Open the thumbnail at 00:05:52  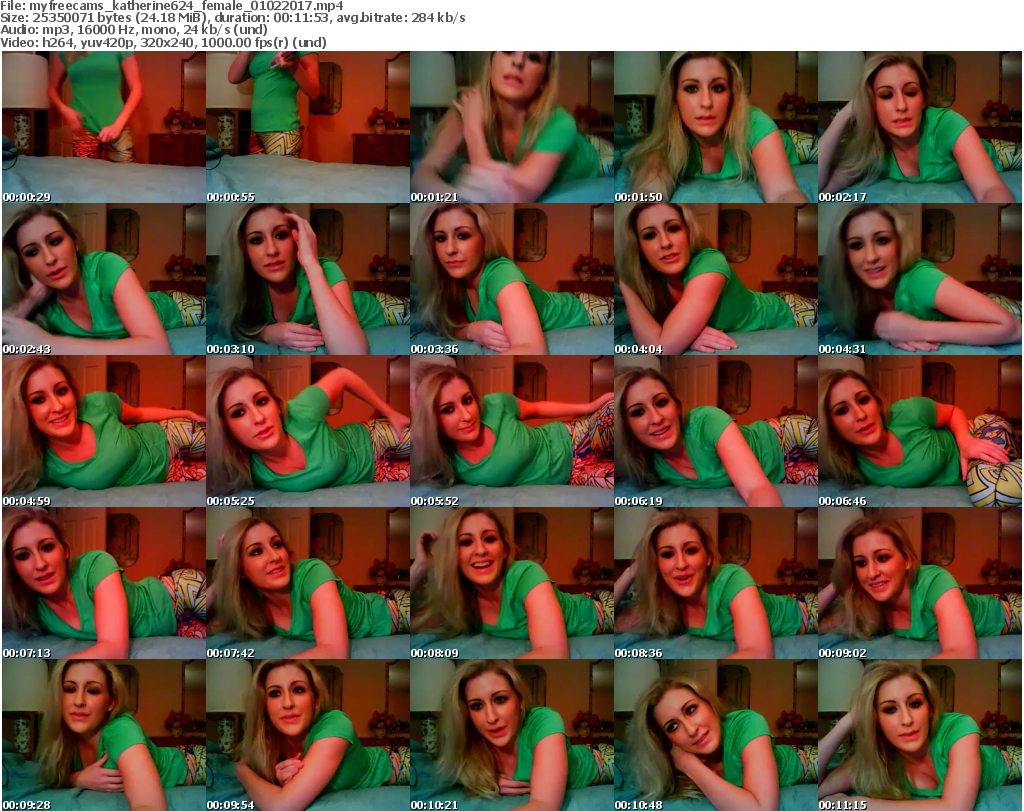point(512,432)
